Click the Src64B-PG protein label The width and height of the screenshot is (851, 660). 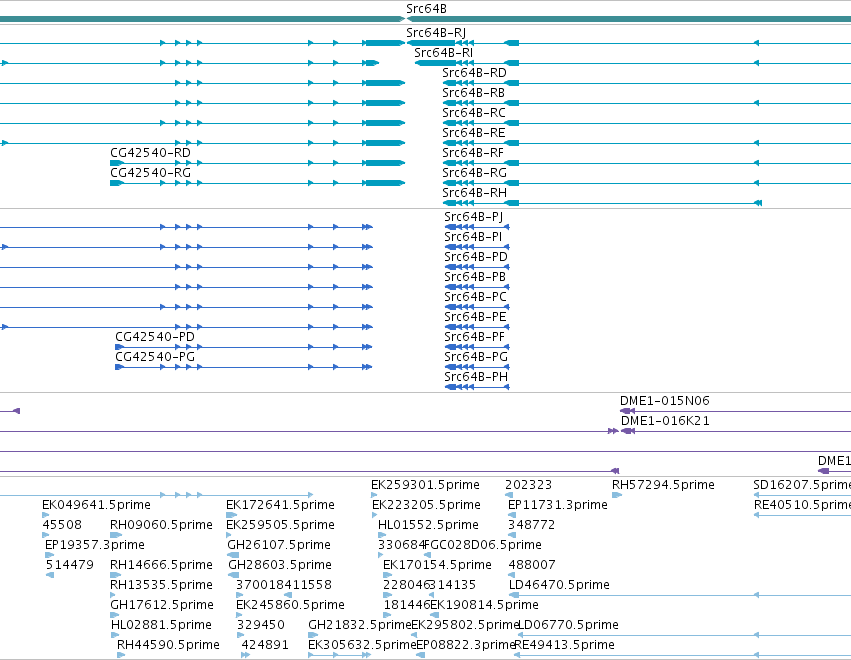(x=476, y=358)
